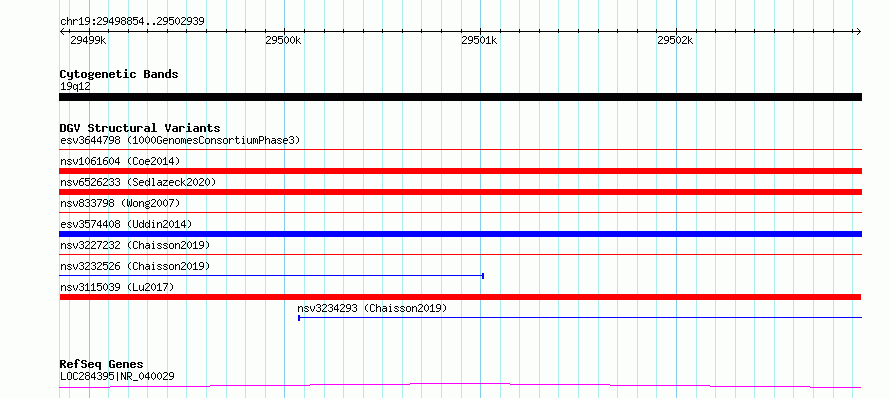Viewport: 890px width, 398px height.
Task: Click the 29500k ruler position
Action: coord(283,40)
